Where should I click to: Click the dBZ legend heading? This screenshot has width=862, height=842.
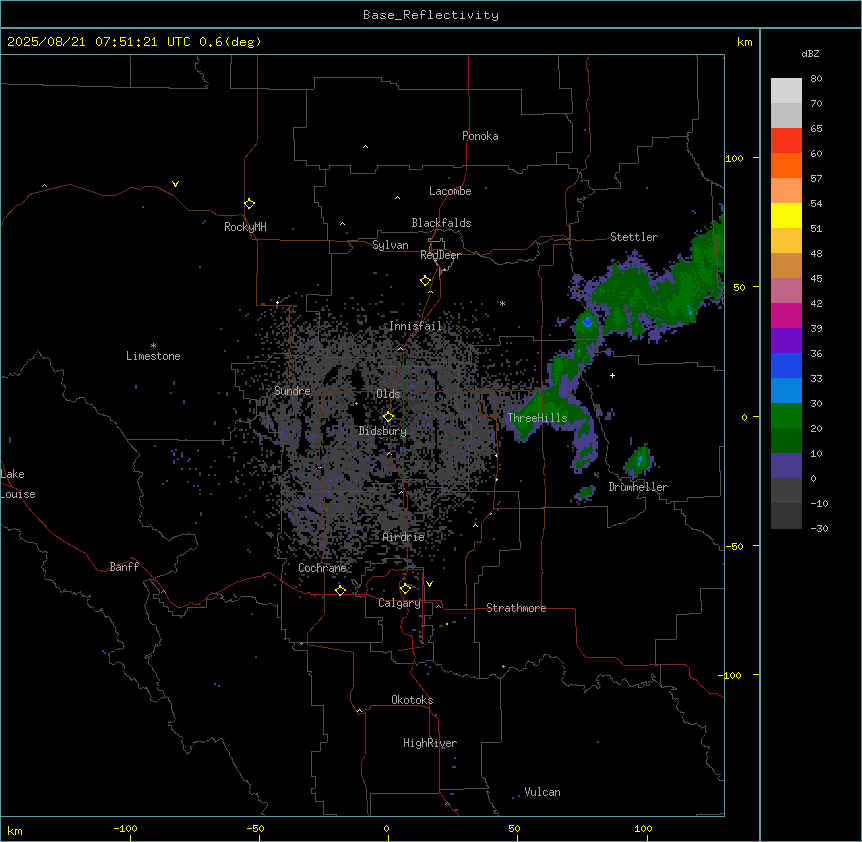(810, 53)
